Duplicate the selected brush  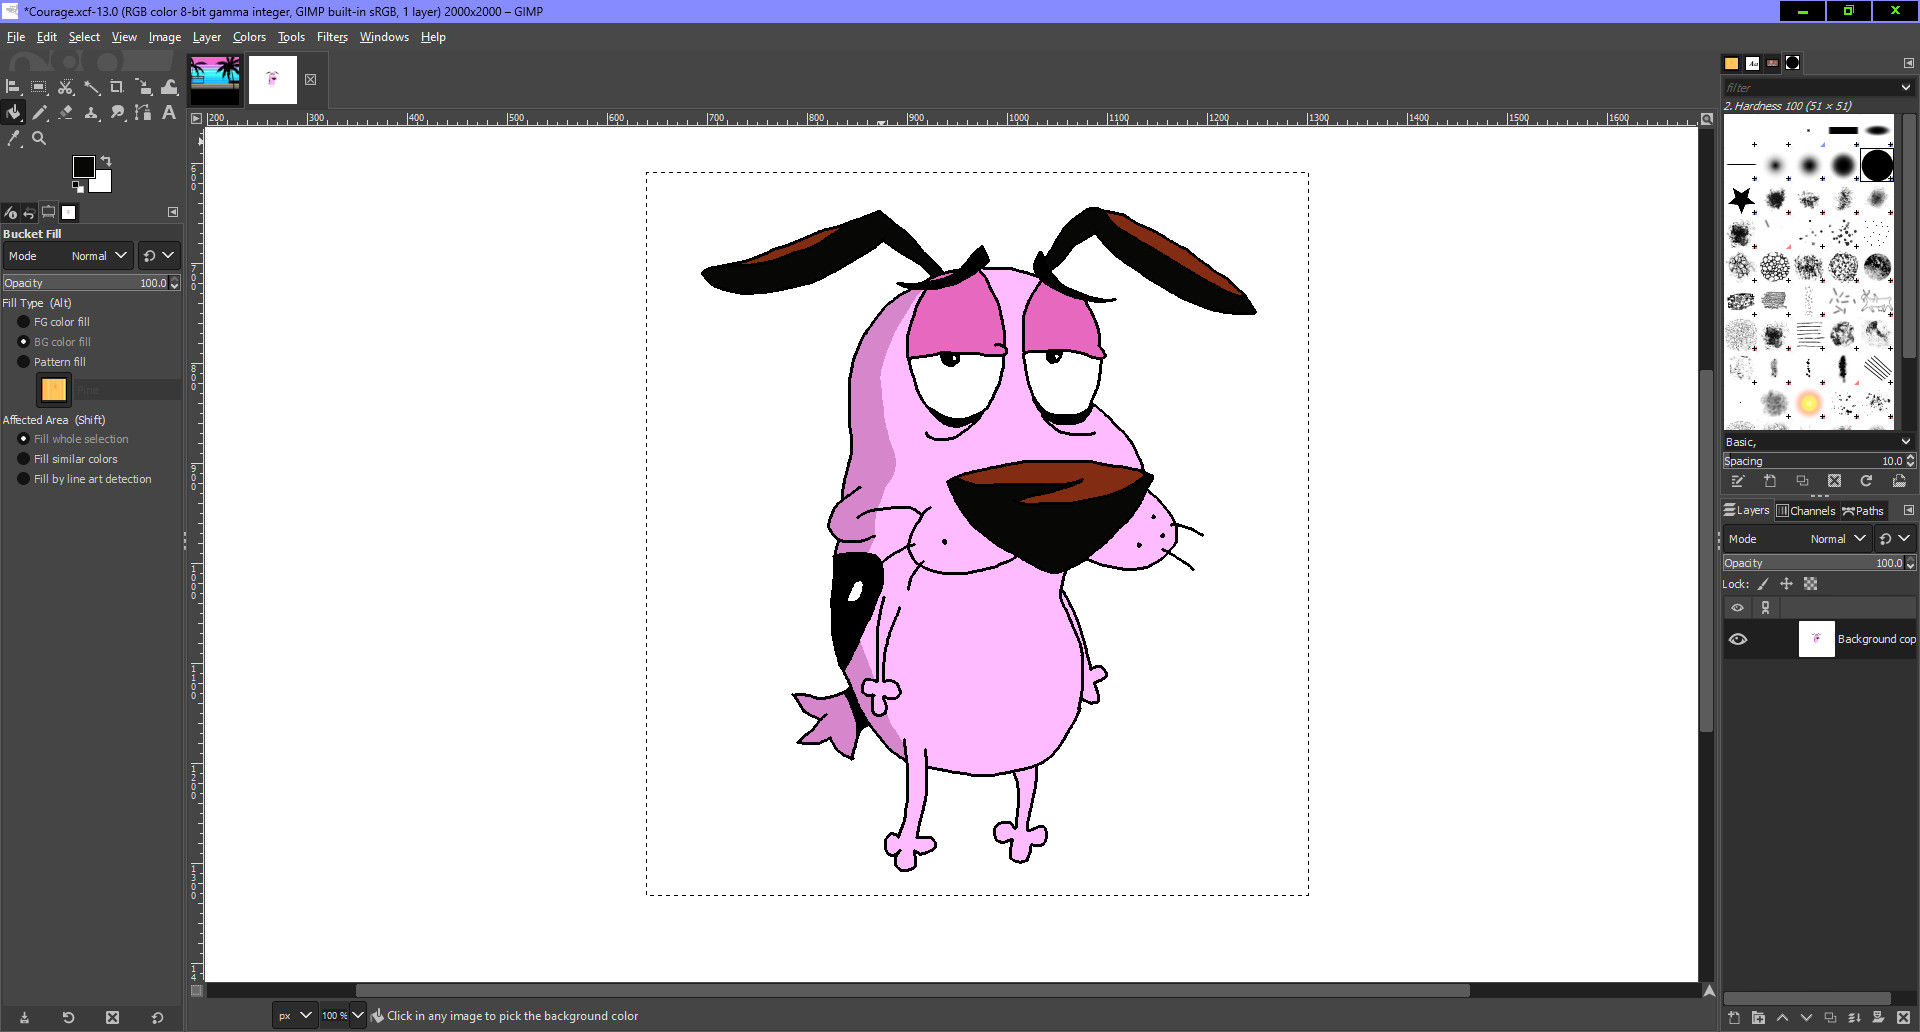click(1802, 481)
